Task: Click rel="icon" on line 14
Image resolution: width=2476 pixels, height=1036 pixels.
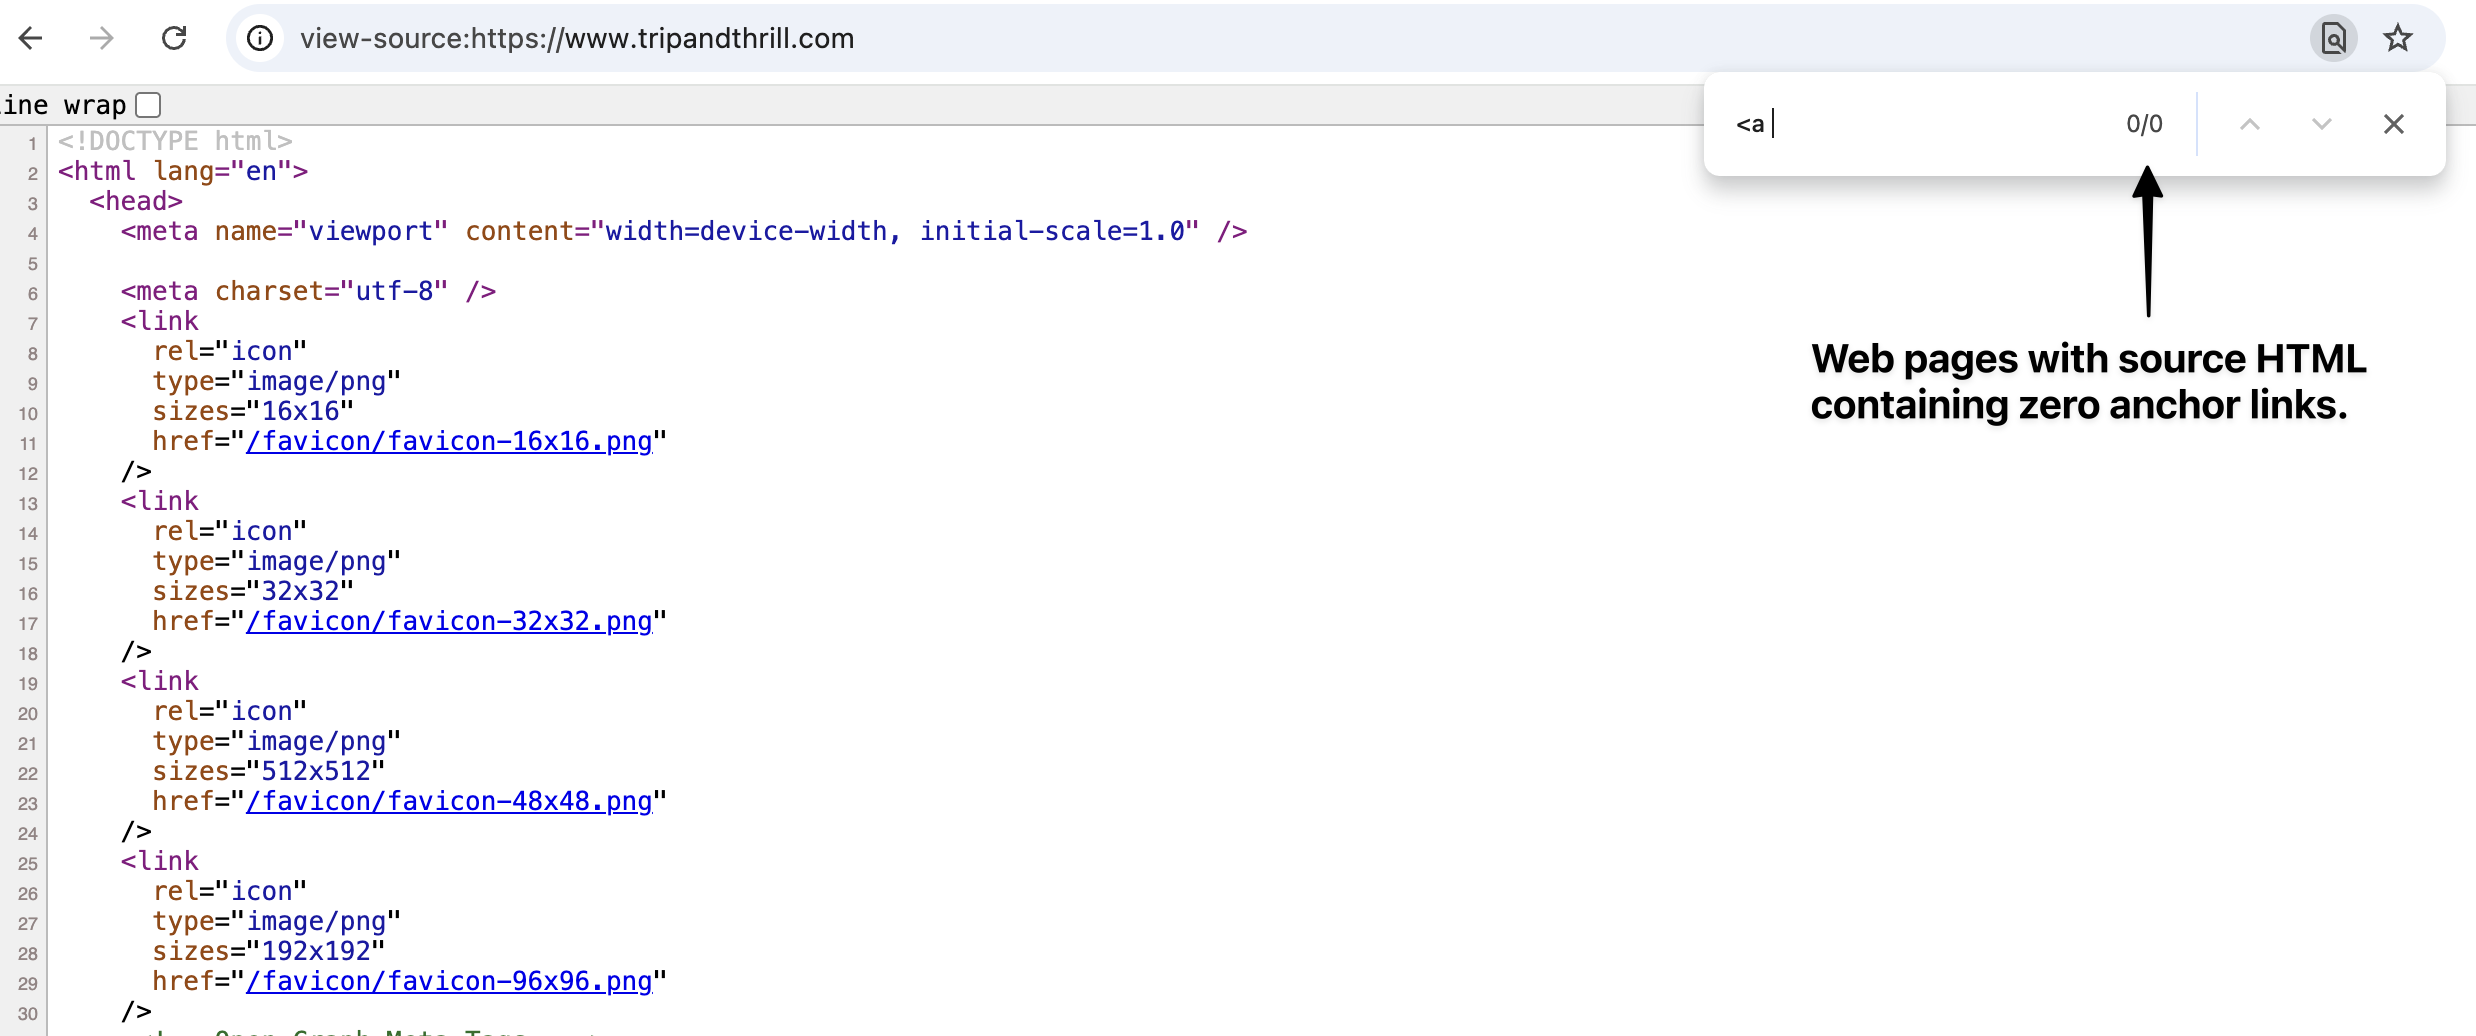Action: click(x=230, y=531)
